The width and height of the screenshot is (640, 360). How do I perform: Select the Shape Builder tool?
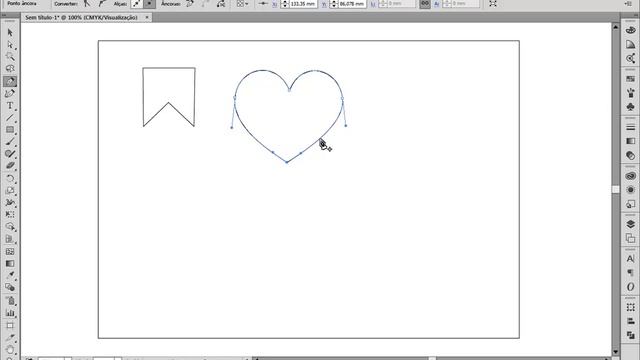[x=10, y=227]
